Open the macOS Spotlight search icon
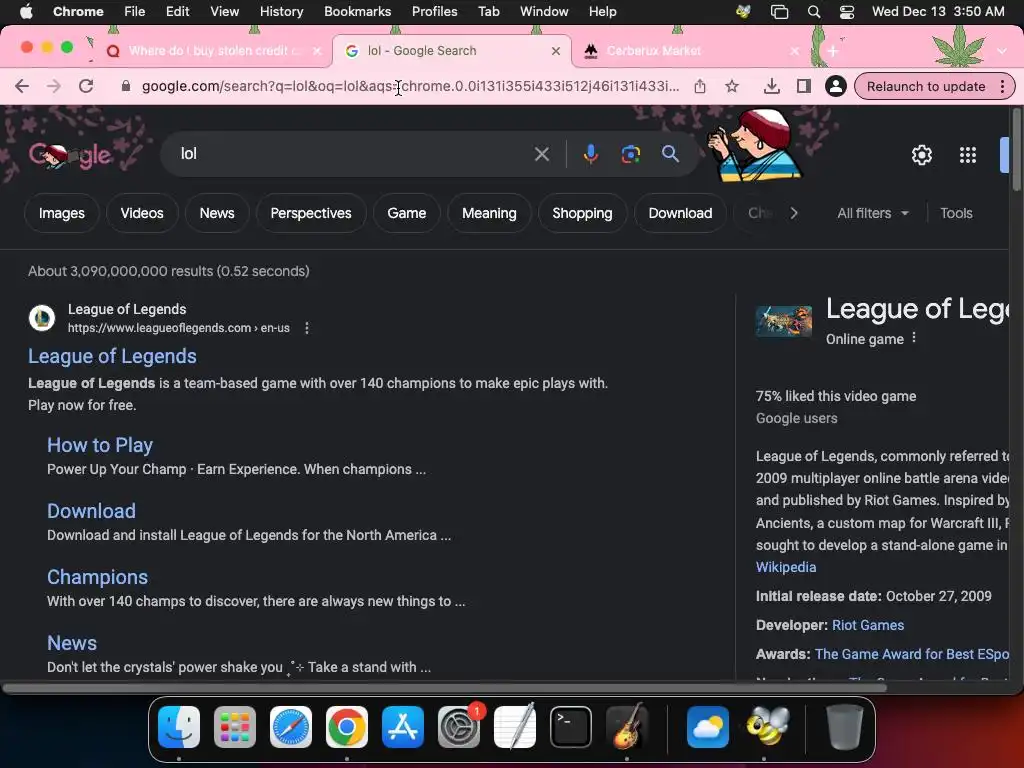Screen dimensions: 1024x768 814,12
